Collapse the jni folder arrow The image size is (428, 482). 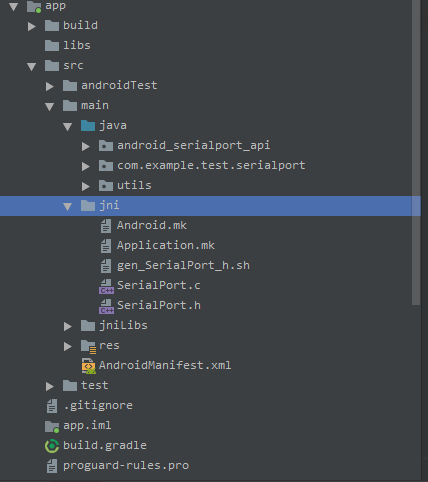tap(68, 207)
